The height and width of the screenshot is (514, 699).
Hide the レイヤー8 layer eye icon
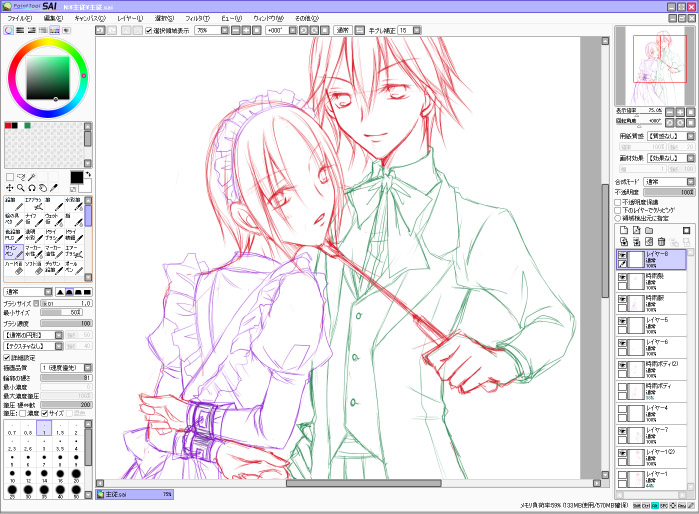(622, 255)
